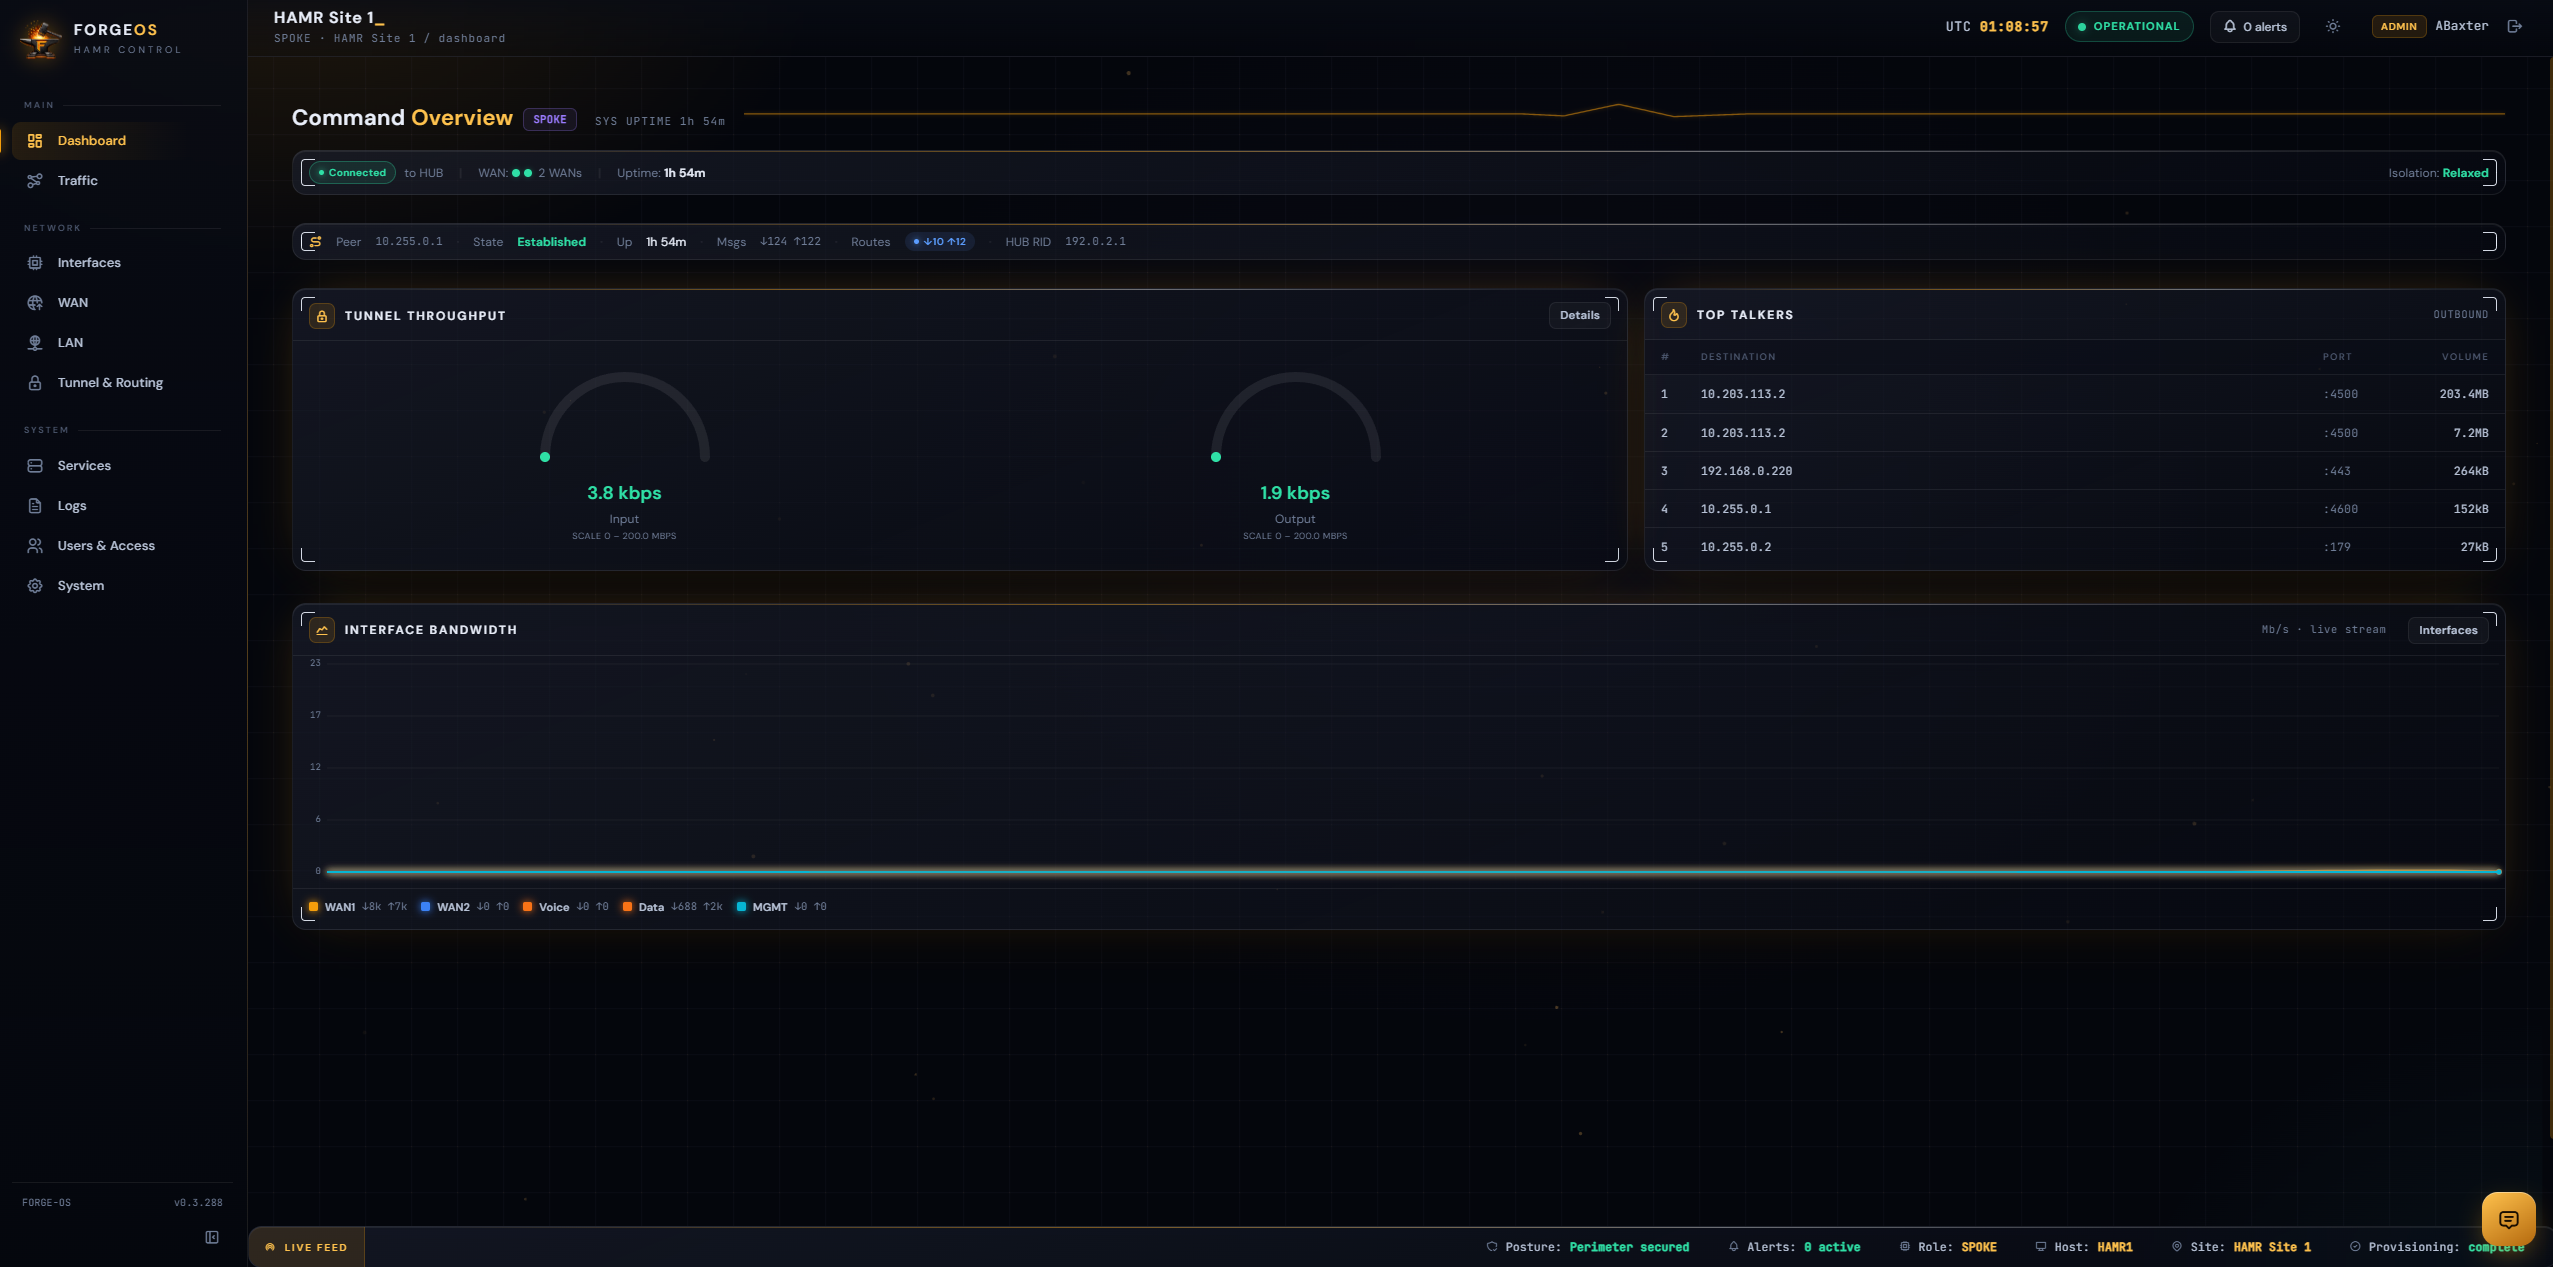Open the WAN section
The height and width of the screenshot is (1267, 2553).
click(122, 303)
